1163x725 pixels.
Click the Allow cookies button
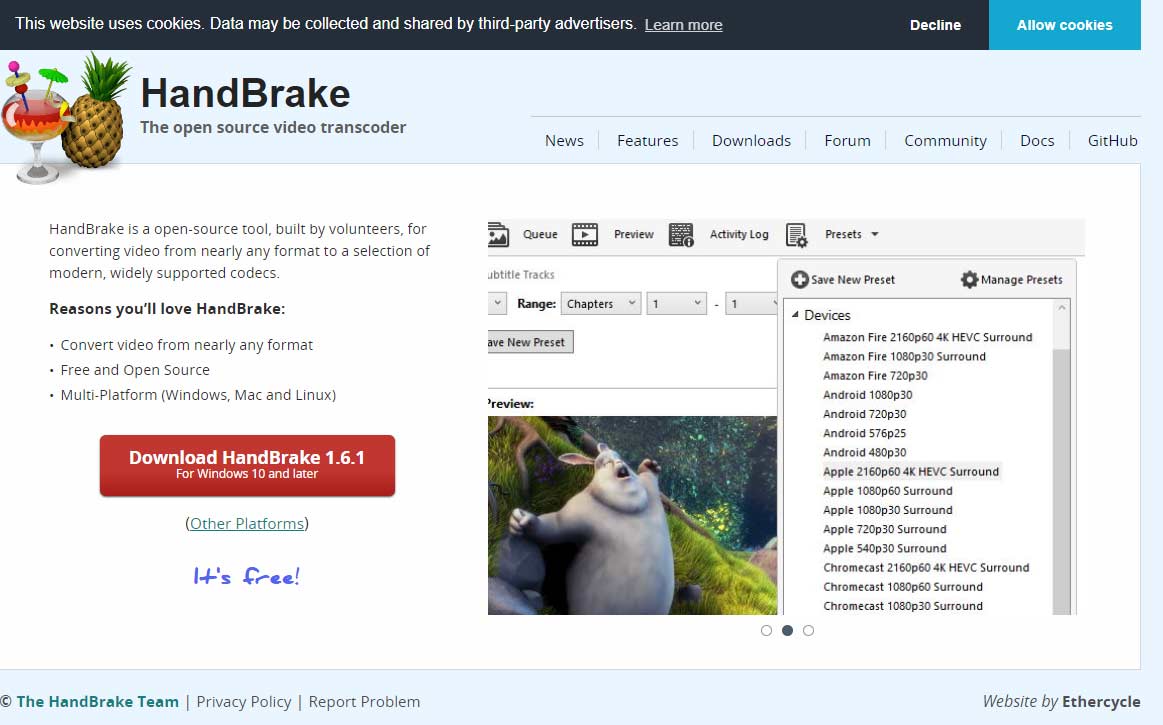[1064, 24]
